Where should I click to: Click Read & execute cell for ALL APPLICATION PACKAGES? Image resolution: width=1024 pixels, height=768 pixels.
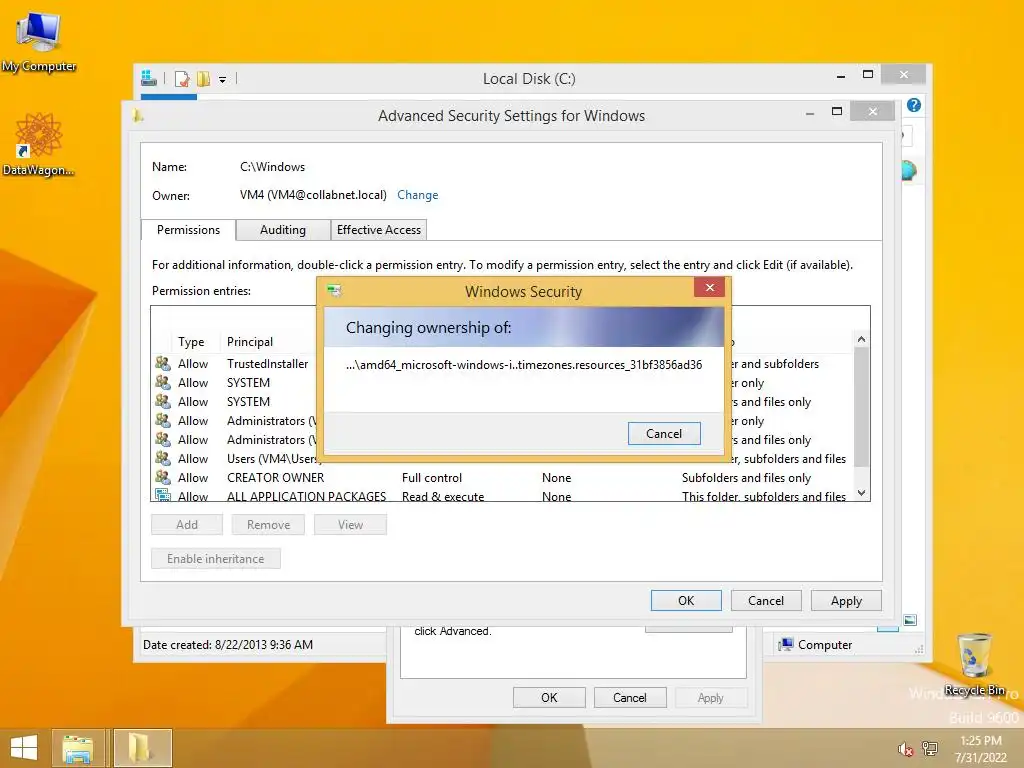[x=443, y=496]
